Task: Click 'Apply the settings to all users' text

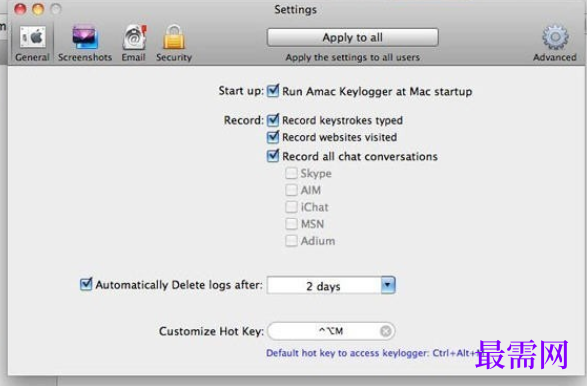Action: tap(353, 57)
